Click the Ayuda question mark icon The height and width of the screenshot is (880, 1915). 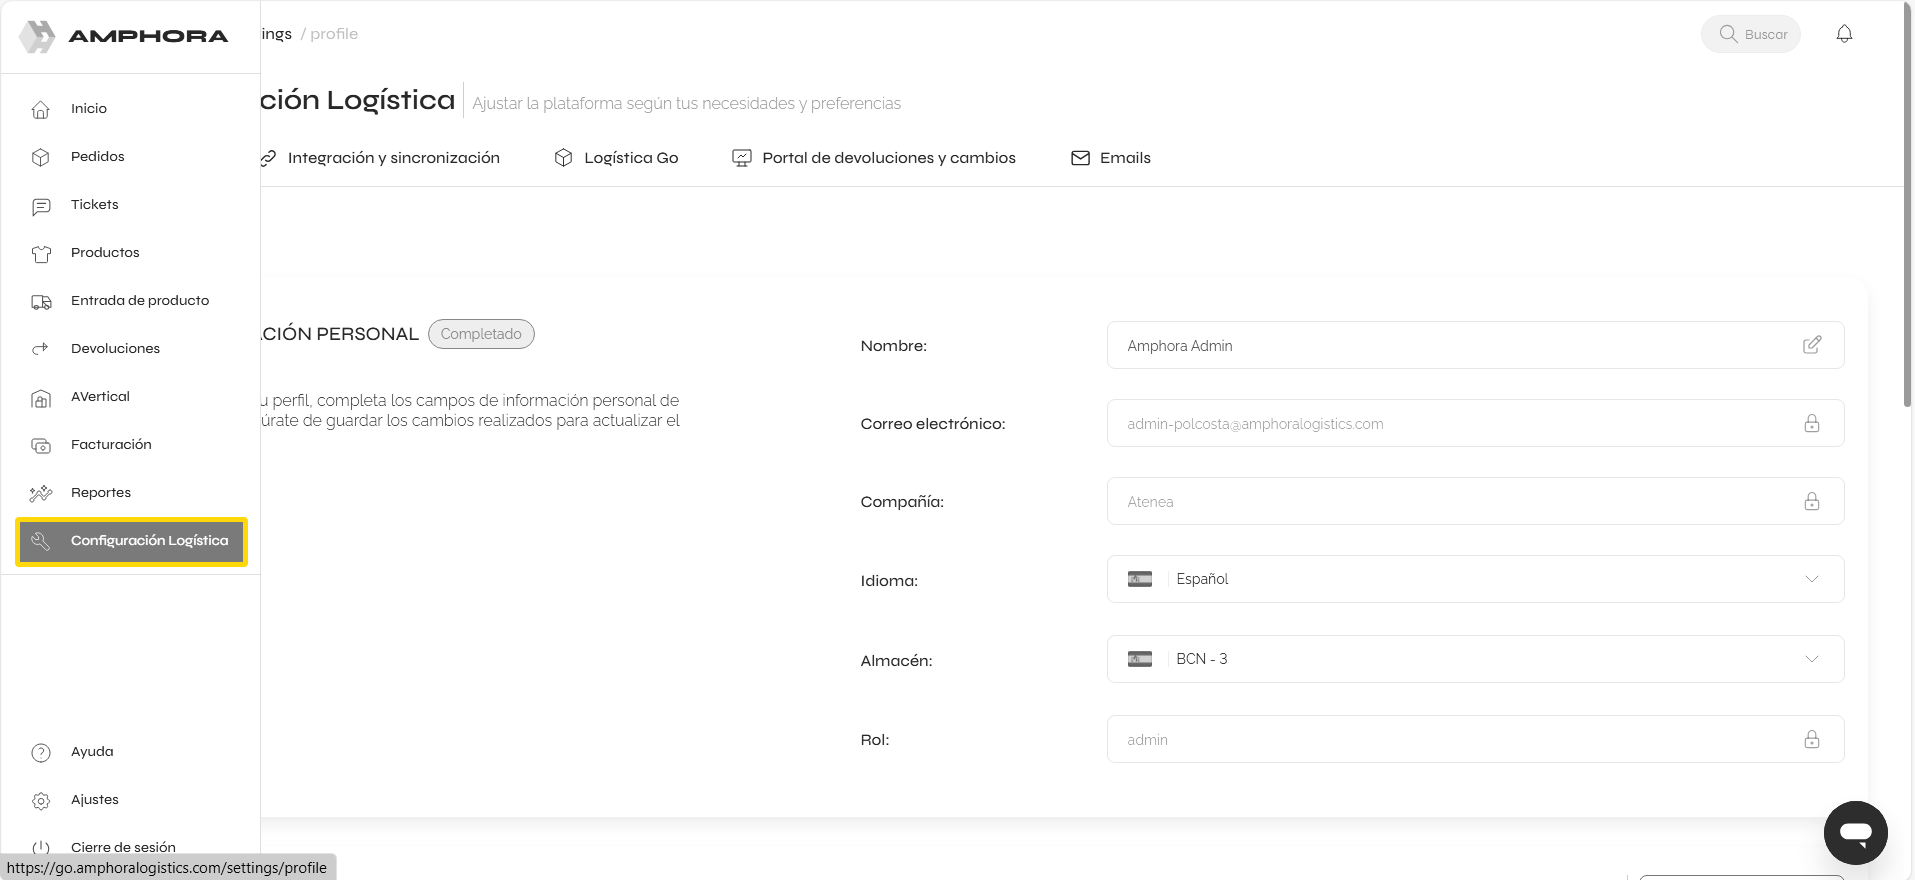[41, 752]
